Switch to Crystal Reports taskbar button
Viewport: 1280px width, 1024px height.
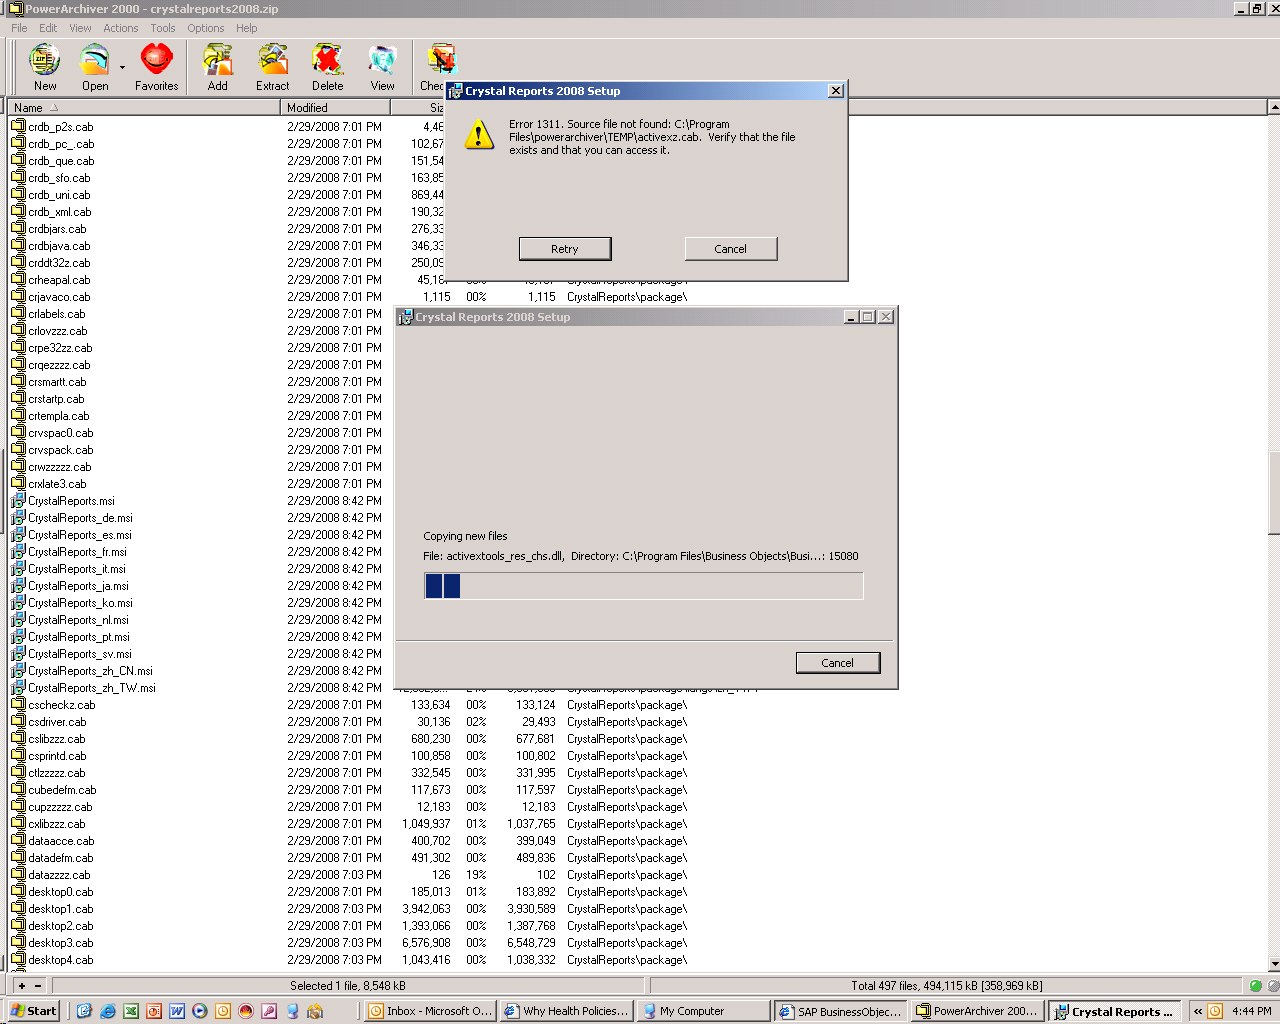click(1115, 1011)
